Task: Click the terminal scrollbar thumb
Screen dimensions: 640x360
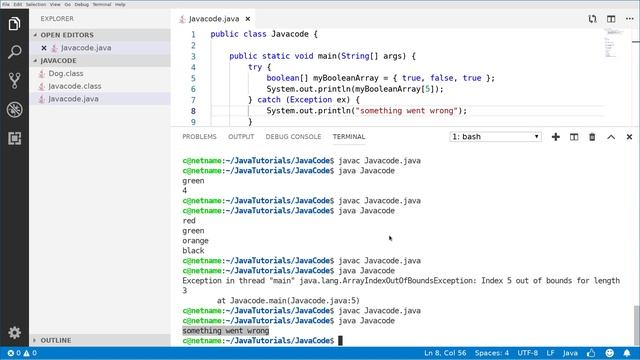Action: (x=636, y=324)
